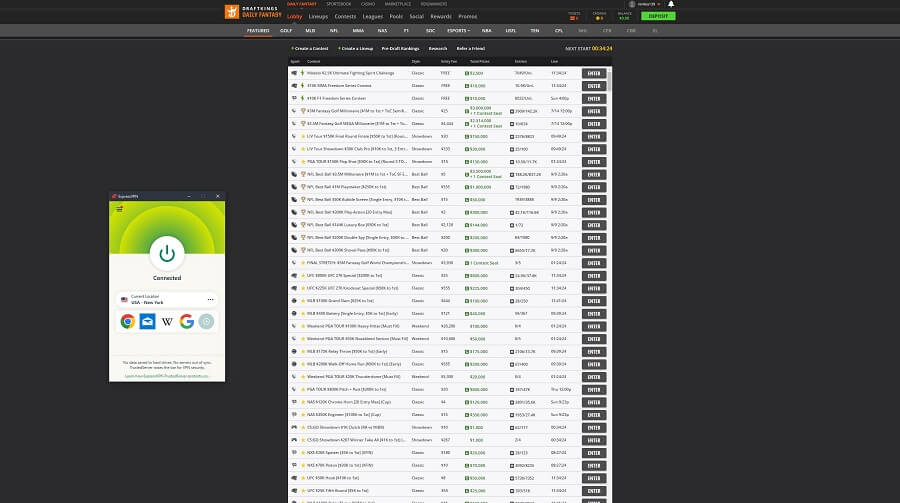Viewport: 900px width, 503px height.
Task: Enter the NAS $70K Piston contest
Action: [x=593, y=466]
